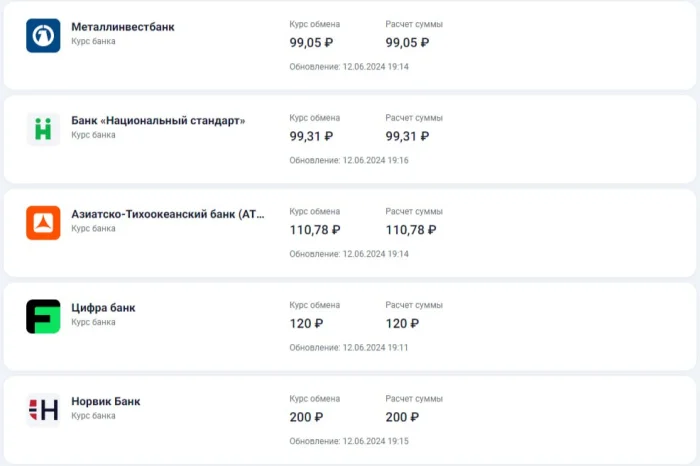700x466 pixels.
Task: Open the Металлинвестбанк bank name link
Action: click(x=123, y=27)
